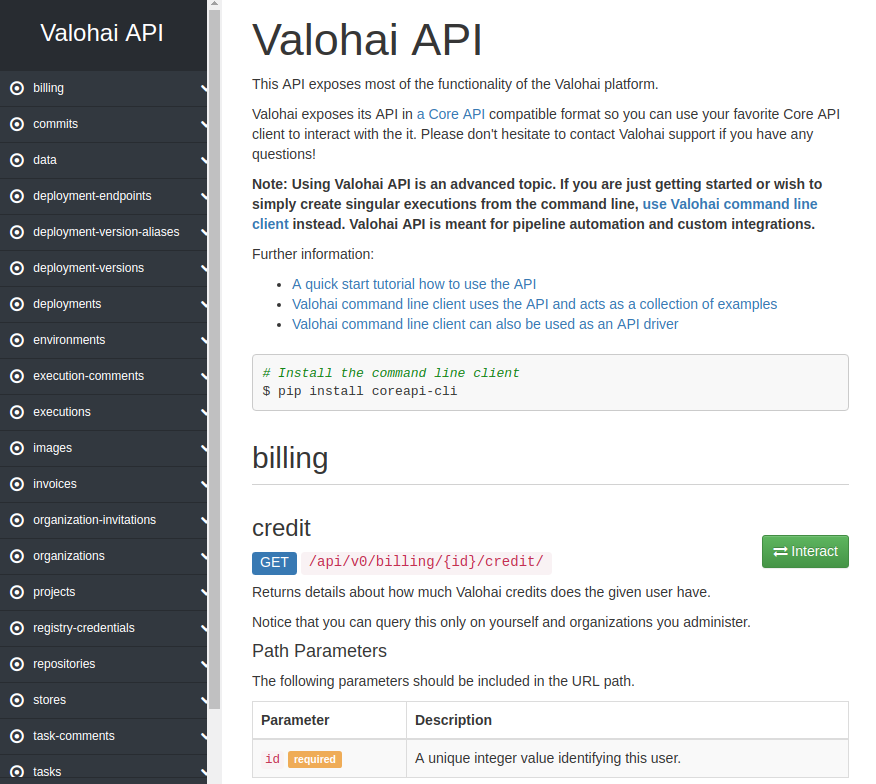Open the 'collection of examples' client link
Viewport: 876px width, 784px height.
point(535,305)
